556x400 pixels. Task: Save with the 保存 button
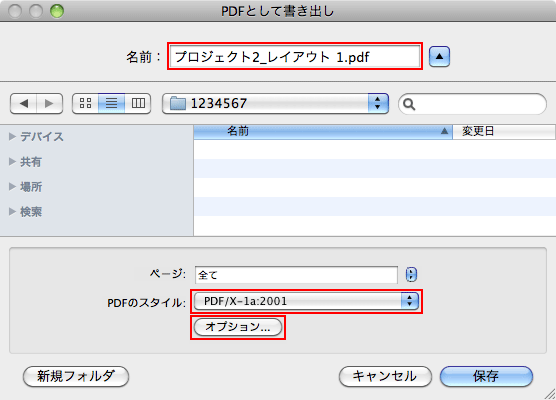tap(486, 376)
